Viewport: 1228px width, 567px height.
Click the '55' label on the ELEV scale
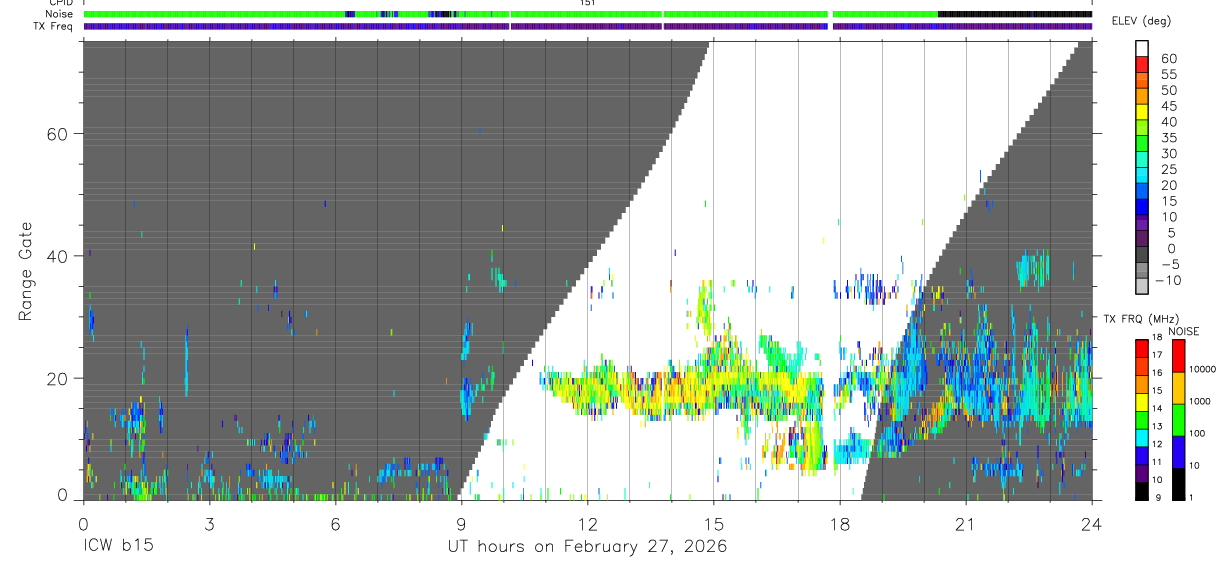pos(1169,74)
